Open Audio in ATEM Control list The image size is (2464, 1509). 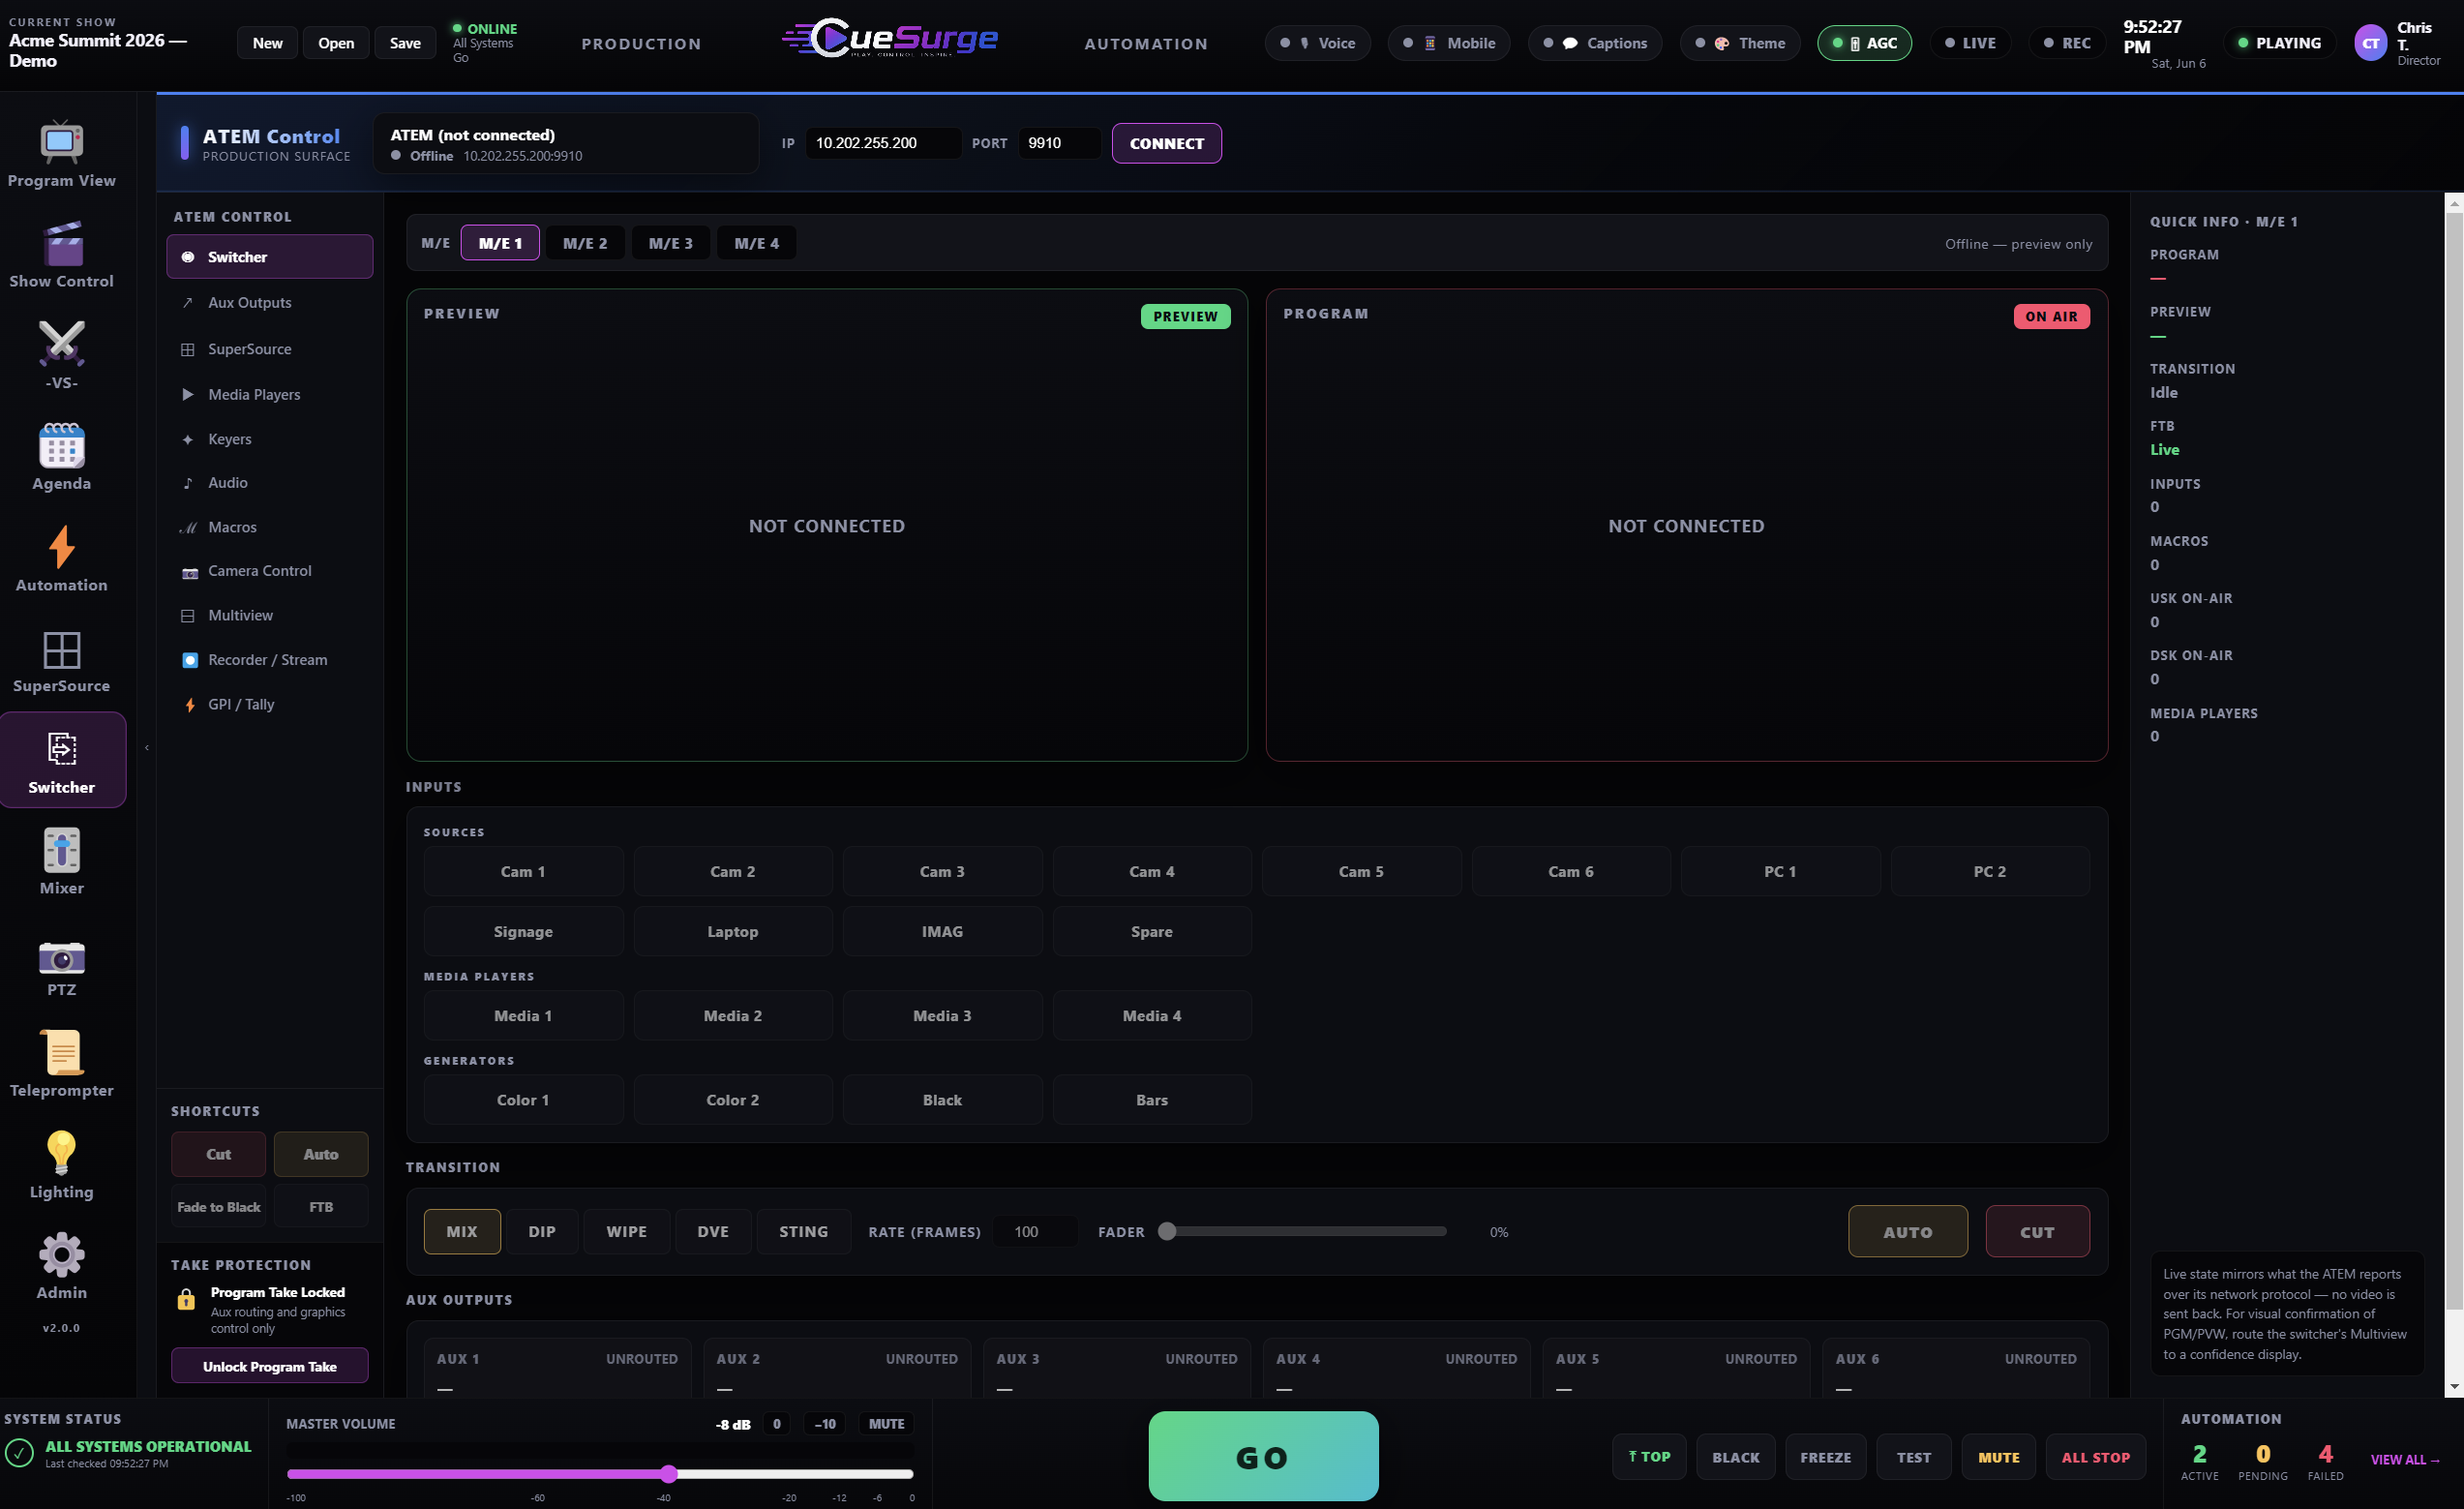269,483
